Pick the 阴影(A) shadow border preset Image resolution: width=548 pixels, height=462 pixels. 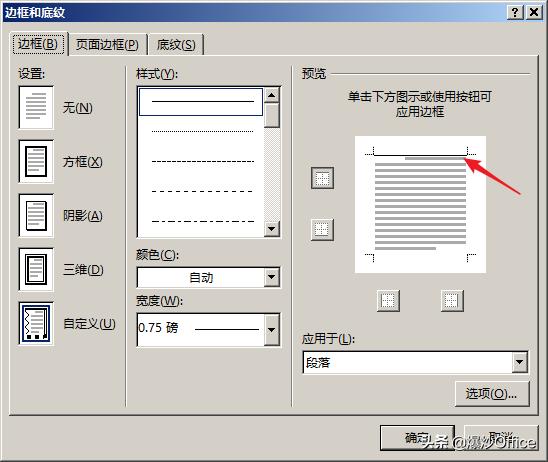[x=36, y=216]
